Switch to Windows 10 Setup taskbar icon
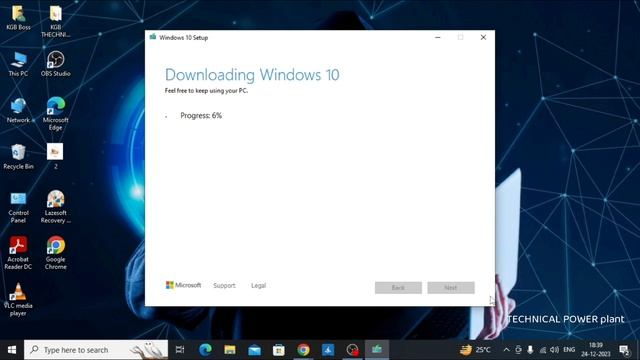The width and height of the screenshot is (640, 360). (x=377, y=350)
